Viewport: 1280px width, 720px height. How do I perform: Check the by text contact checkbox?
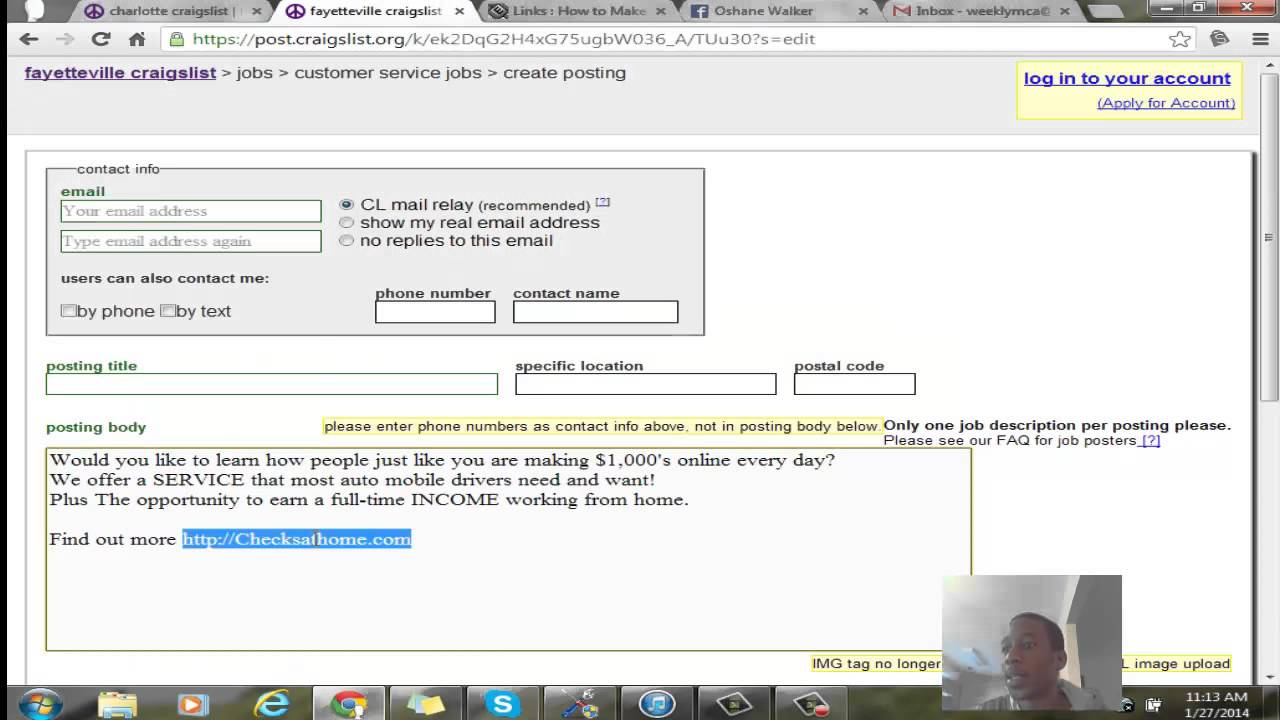167,311
